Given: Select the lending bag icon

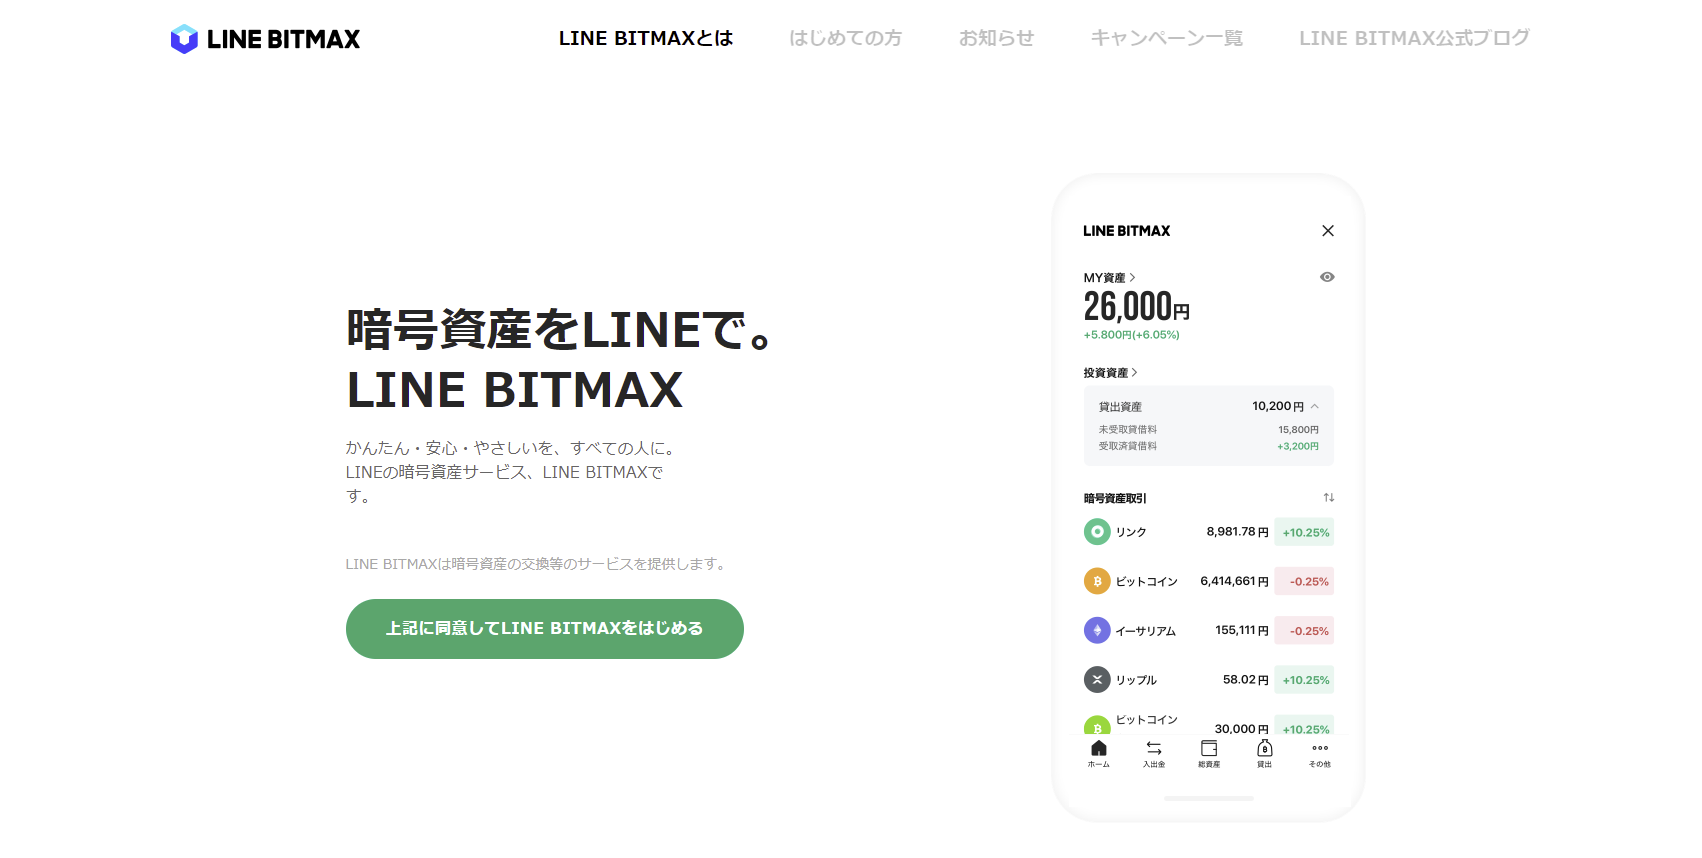Looking at the screenshot, I should point(1265,748).
